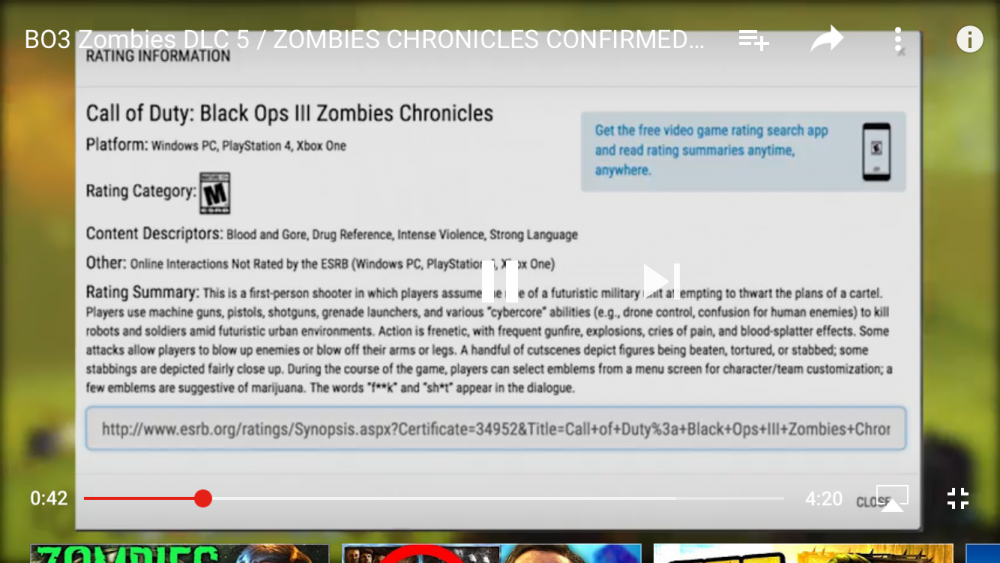The height and width of the screenshot is (563, 1000).
Task: Click the phone icon in the app banner
Action: [876, 151]
